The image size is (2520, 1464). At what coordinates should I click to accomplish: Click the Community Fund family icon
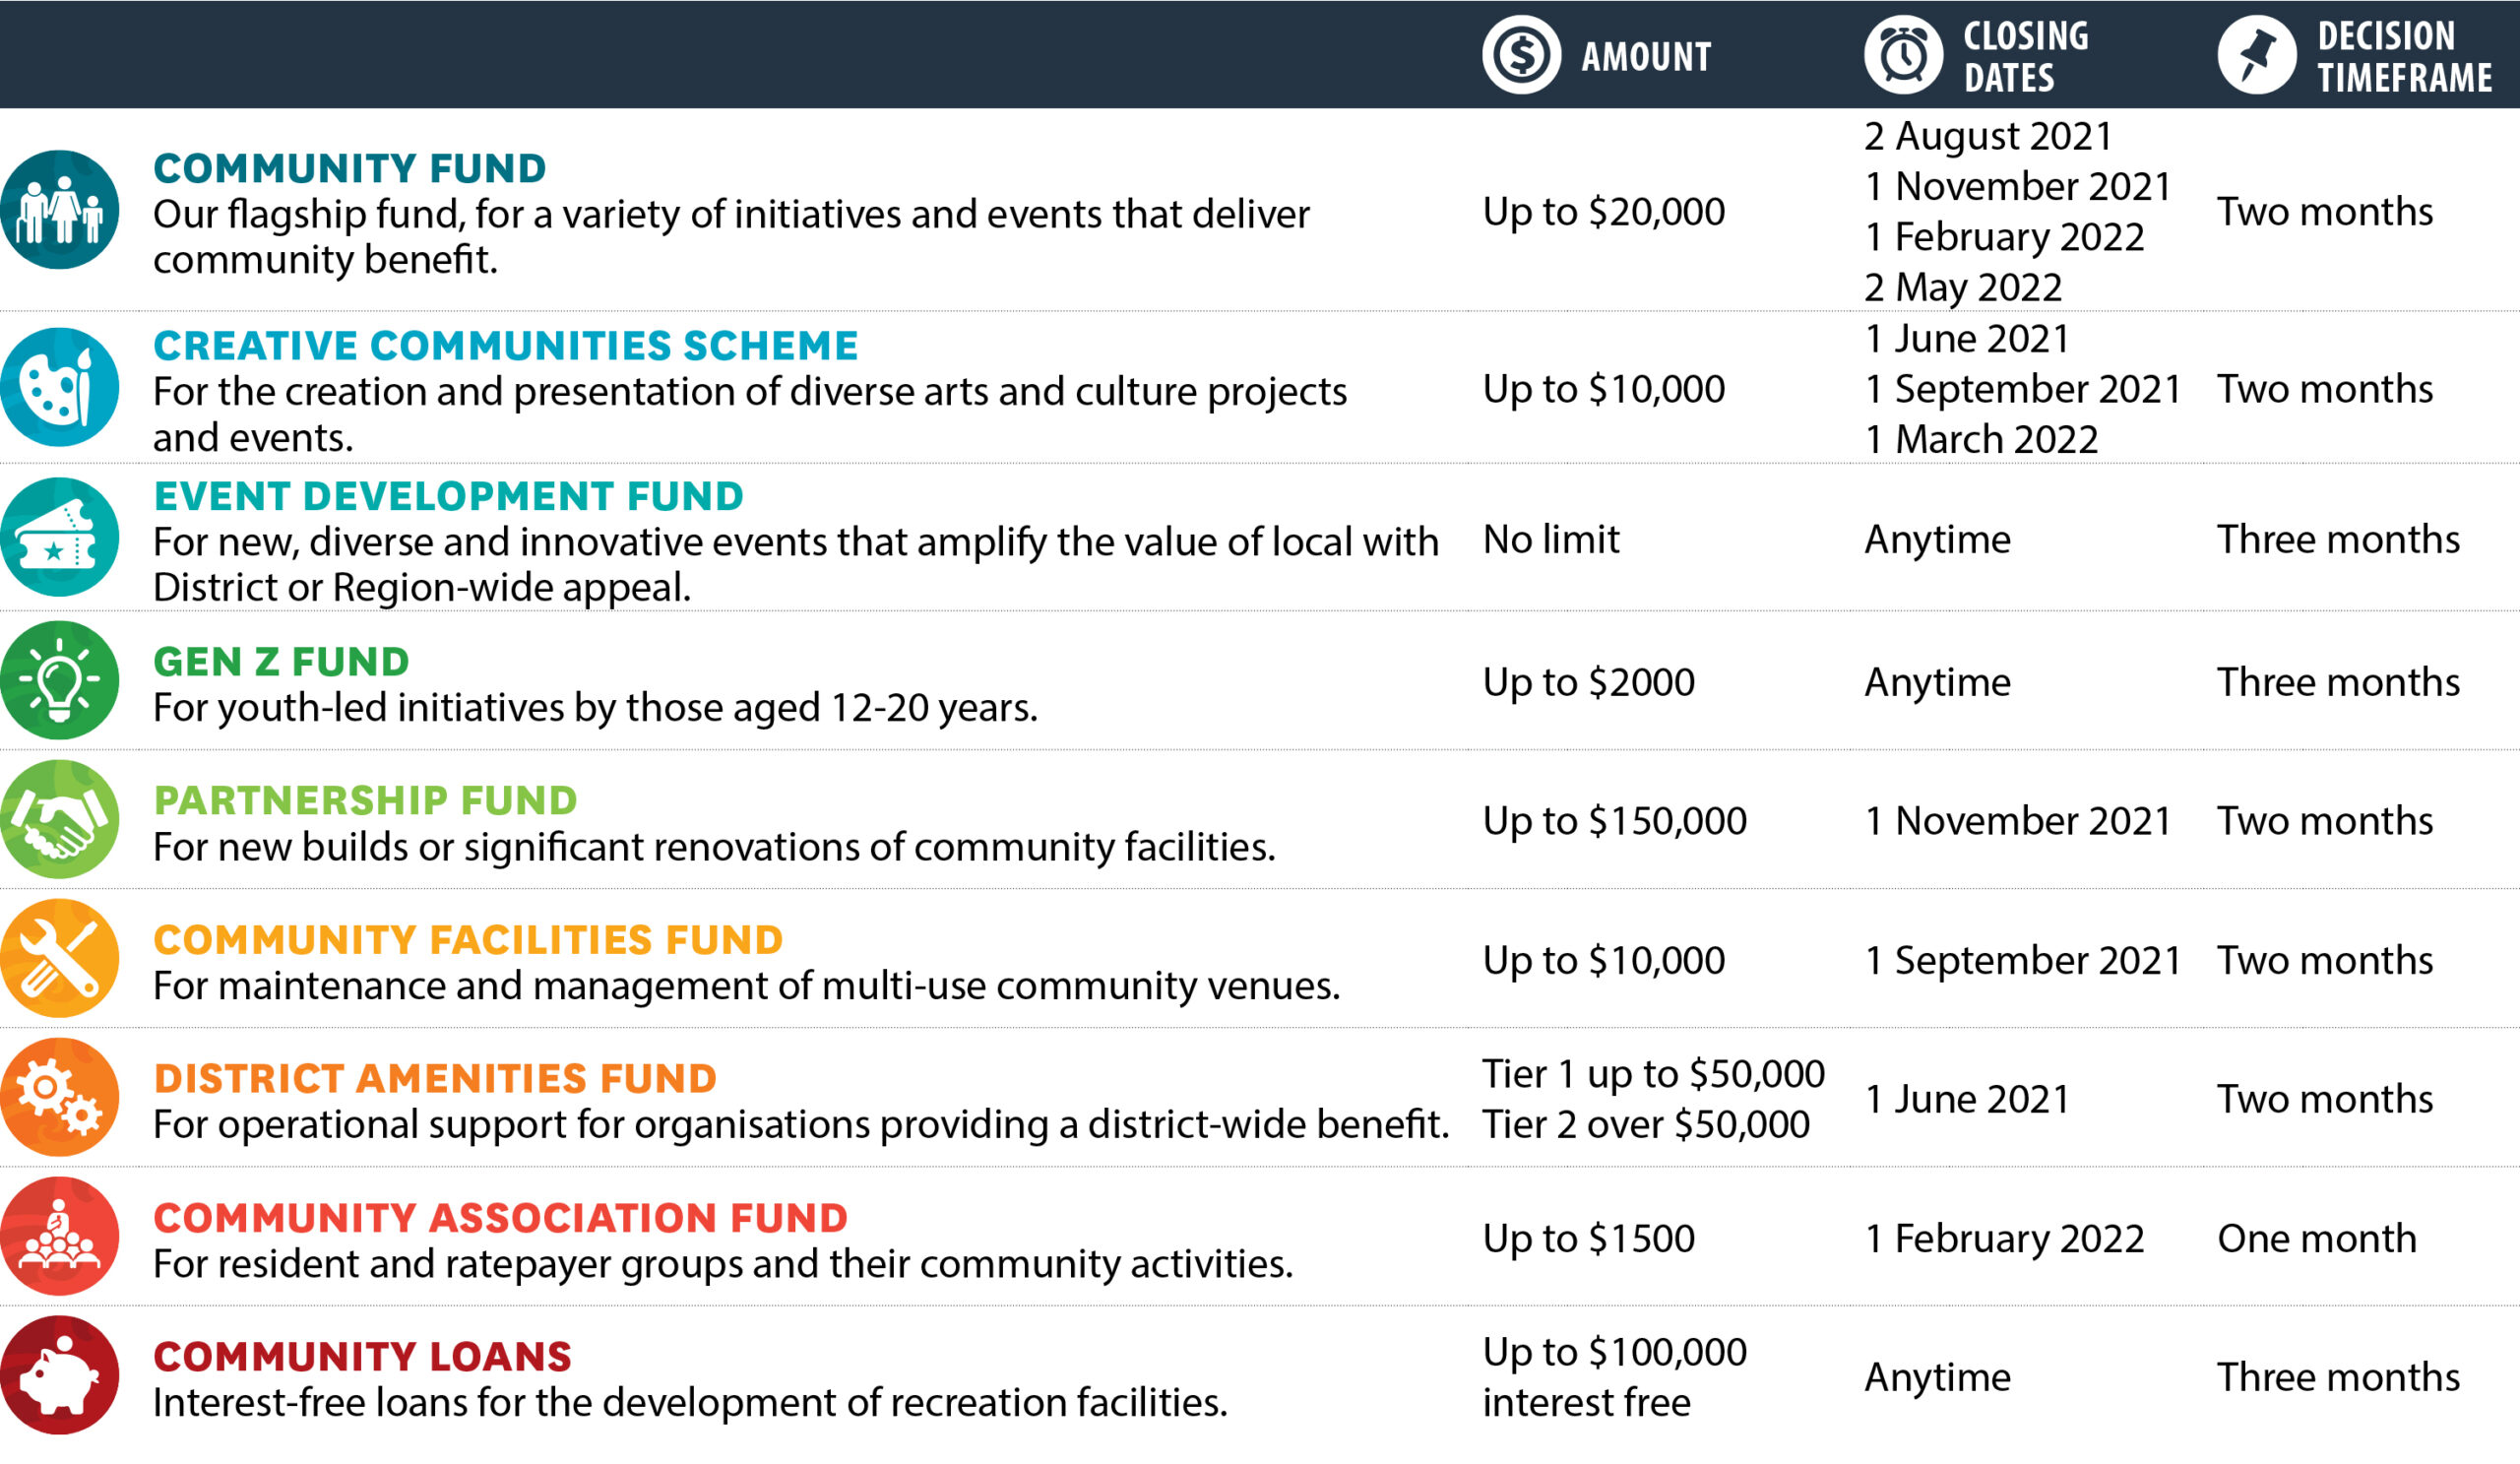(x=60, y=209)
